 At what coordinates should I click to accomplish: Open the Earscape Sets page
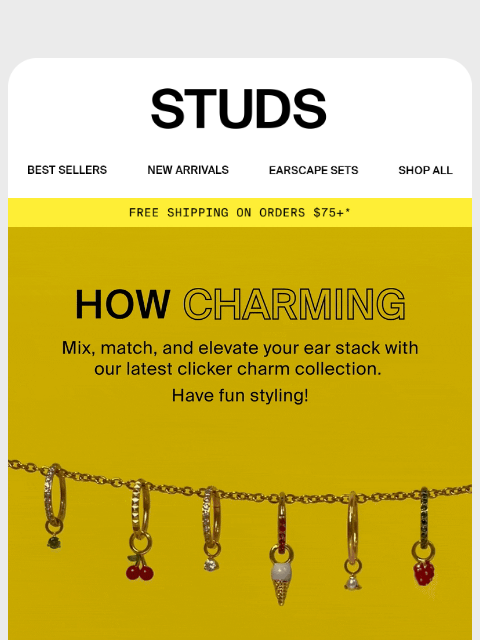tap(313, 170)
